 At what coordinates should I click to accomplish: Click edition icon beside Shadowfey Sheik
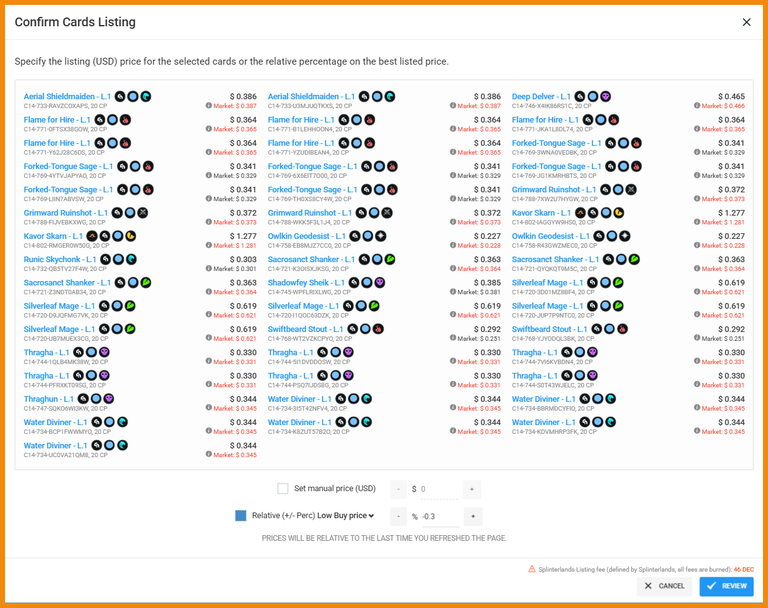(354, 283)
